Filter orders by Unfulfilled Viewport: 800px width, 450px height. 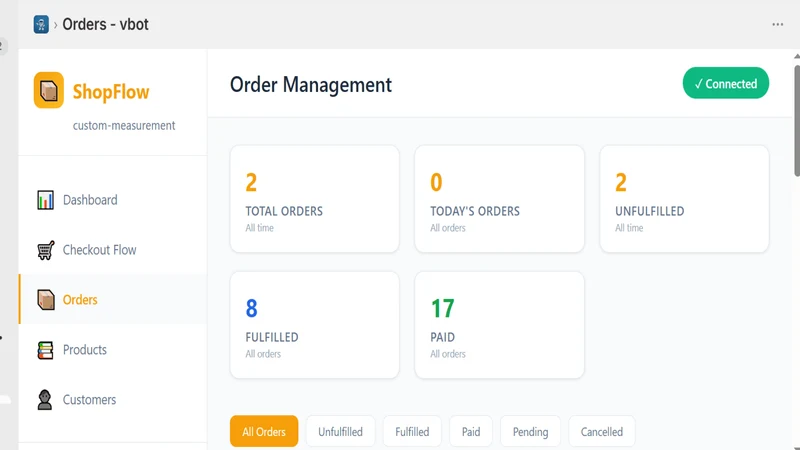(340, 432)
